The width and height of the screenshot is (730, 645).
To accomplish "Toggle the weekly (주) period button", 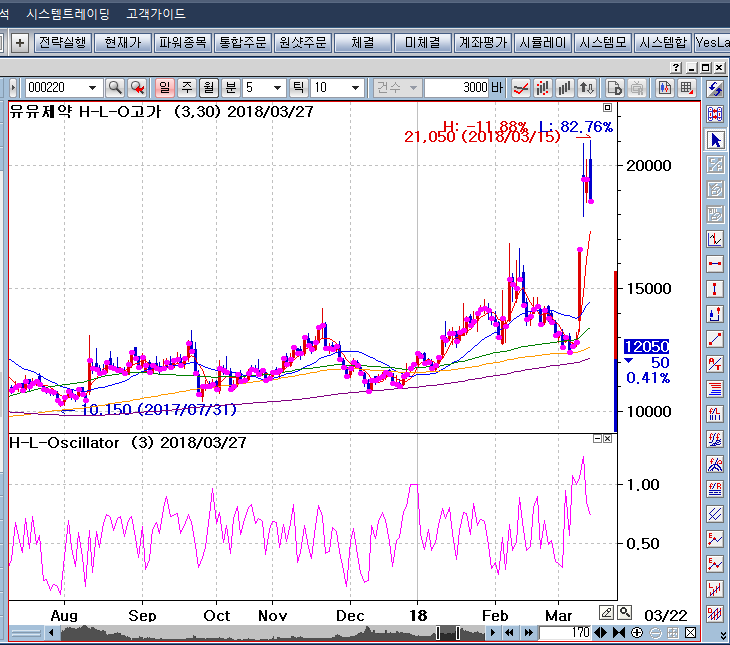I will click(187, 88).
